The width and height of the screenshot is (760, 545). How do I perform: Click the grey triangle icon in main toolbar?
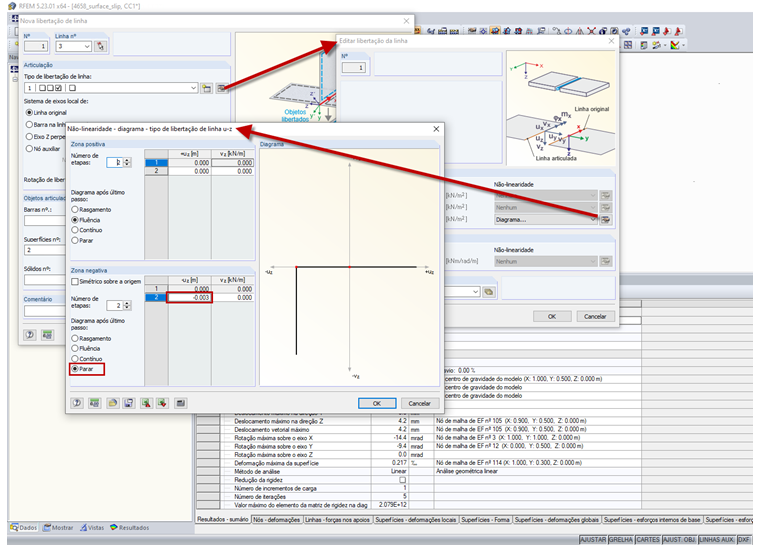[580, 31]
